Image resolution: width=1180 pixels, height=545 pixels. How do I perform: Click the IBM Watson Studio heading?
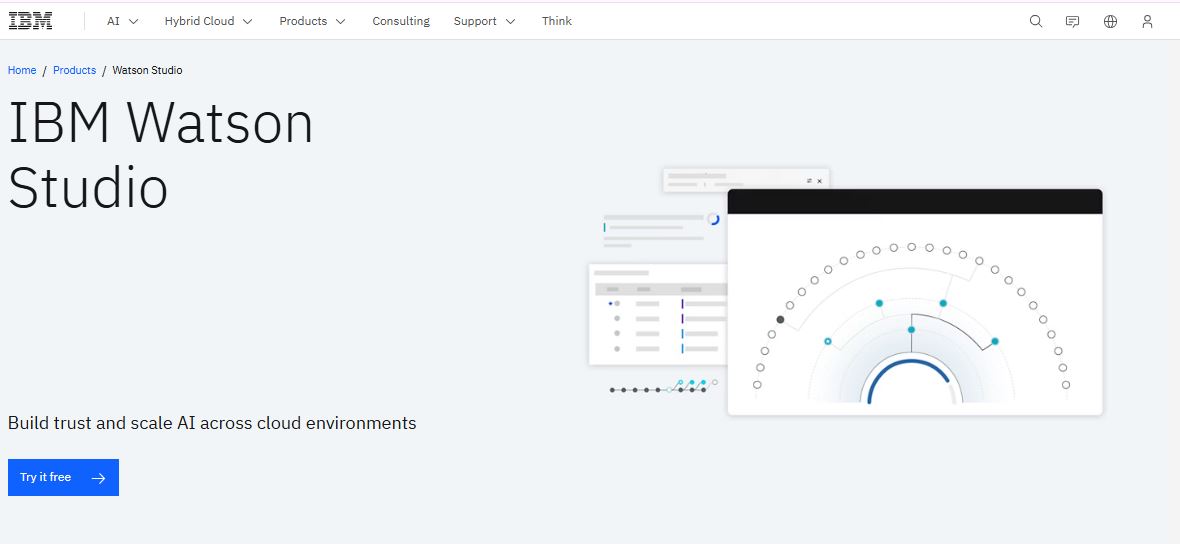[161, 155]
